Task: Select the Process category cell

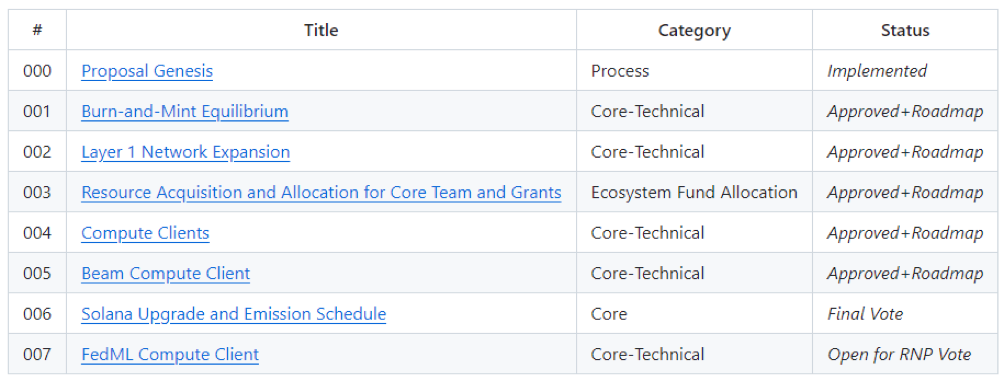Action: 694,70
